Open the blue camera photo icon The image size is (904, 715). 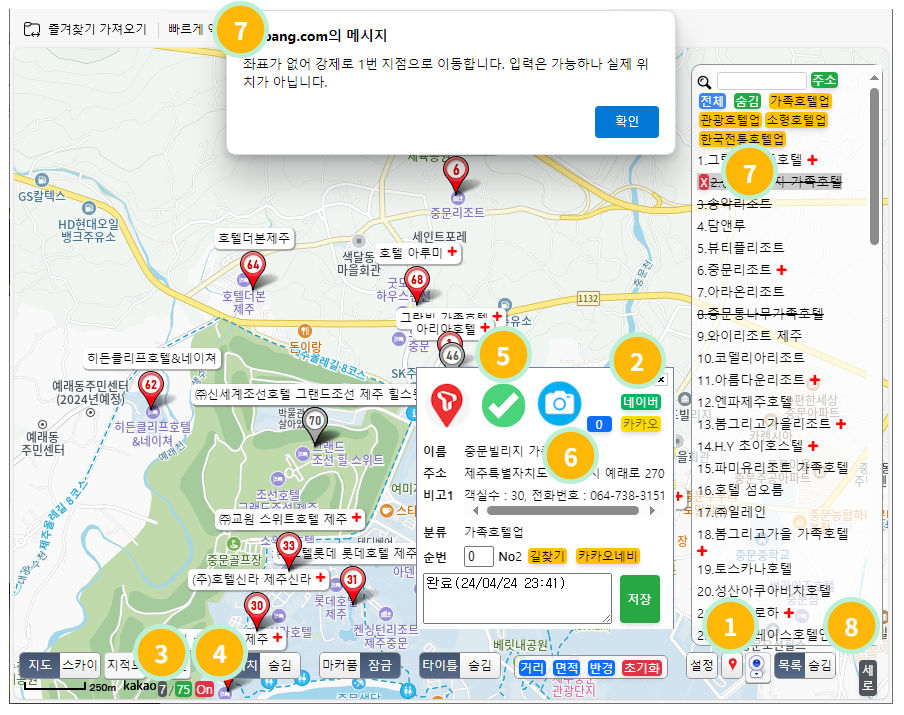point(560,403)
